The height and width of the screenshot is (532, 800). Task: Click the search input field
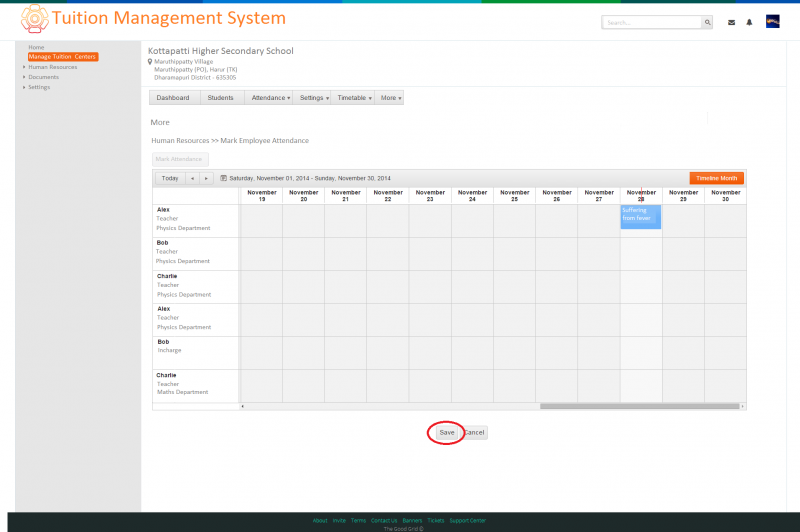pyautogui.click(x=652, y=22)
